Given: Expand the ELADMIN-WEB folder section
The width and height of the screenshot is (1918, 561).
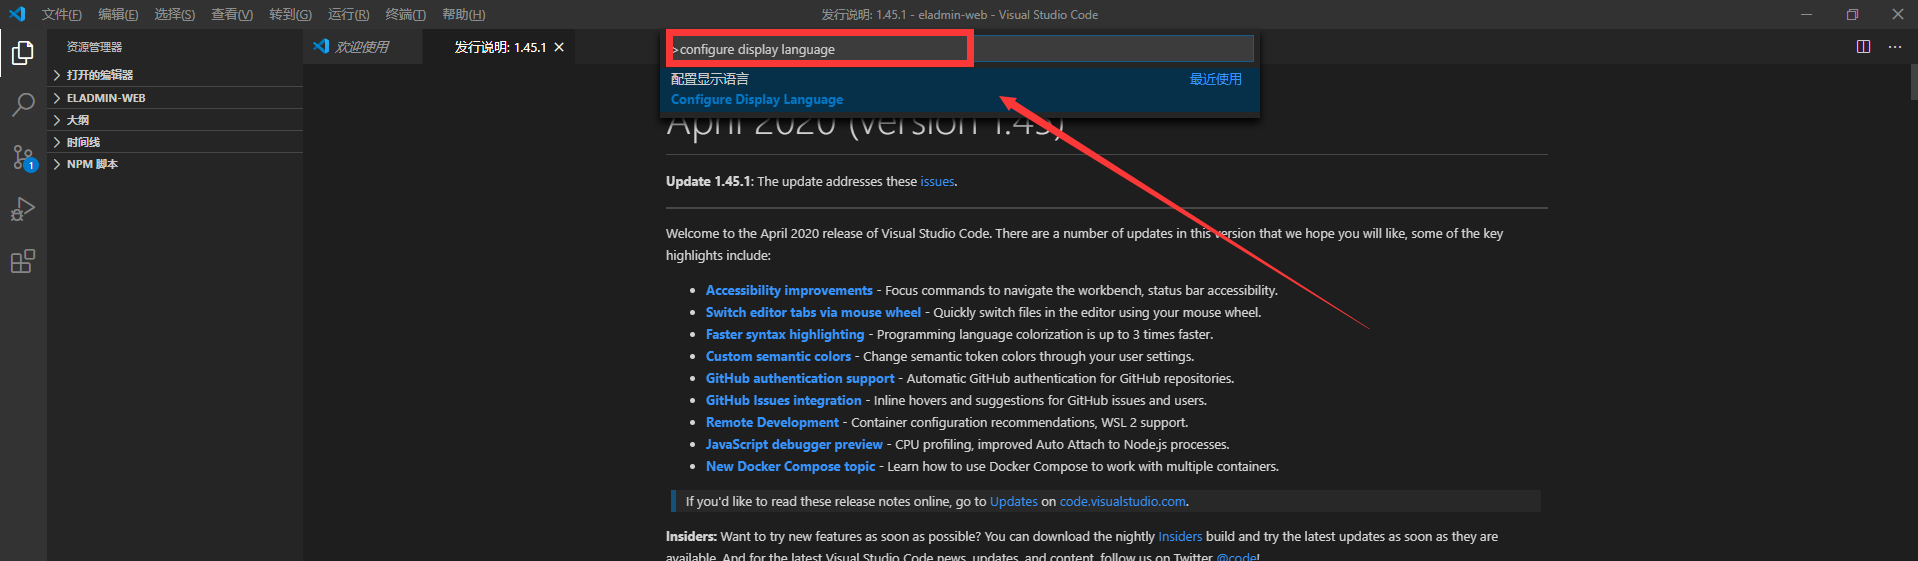Looking at the screenshot, I should 175,98.
